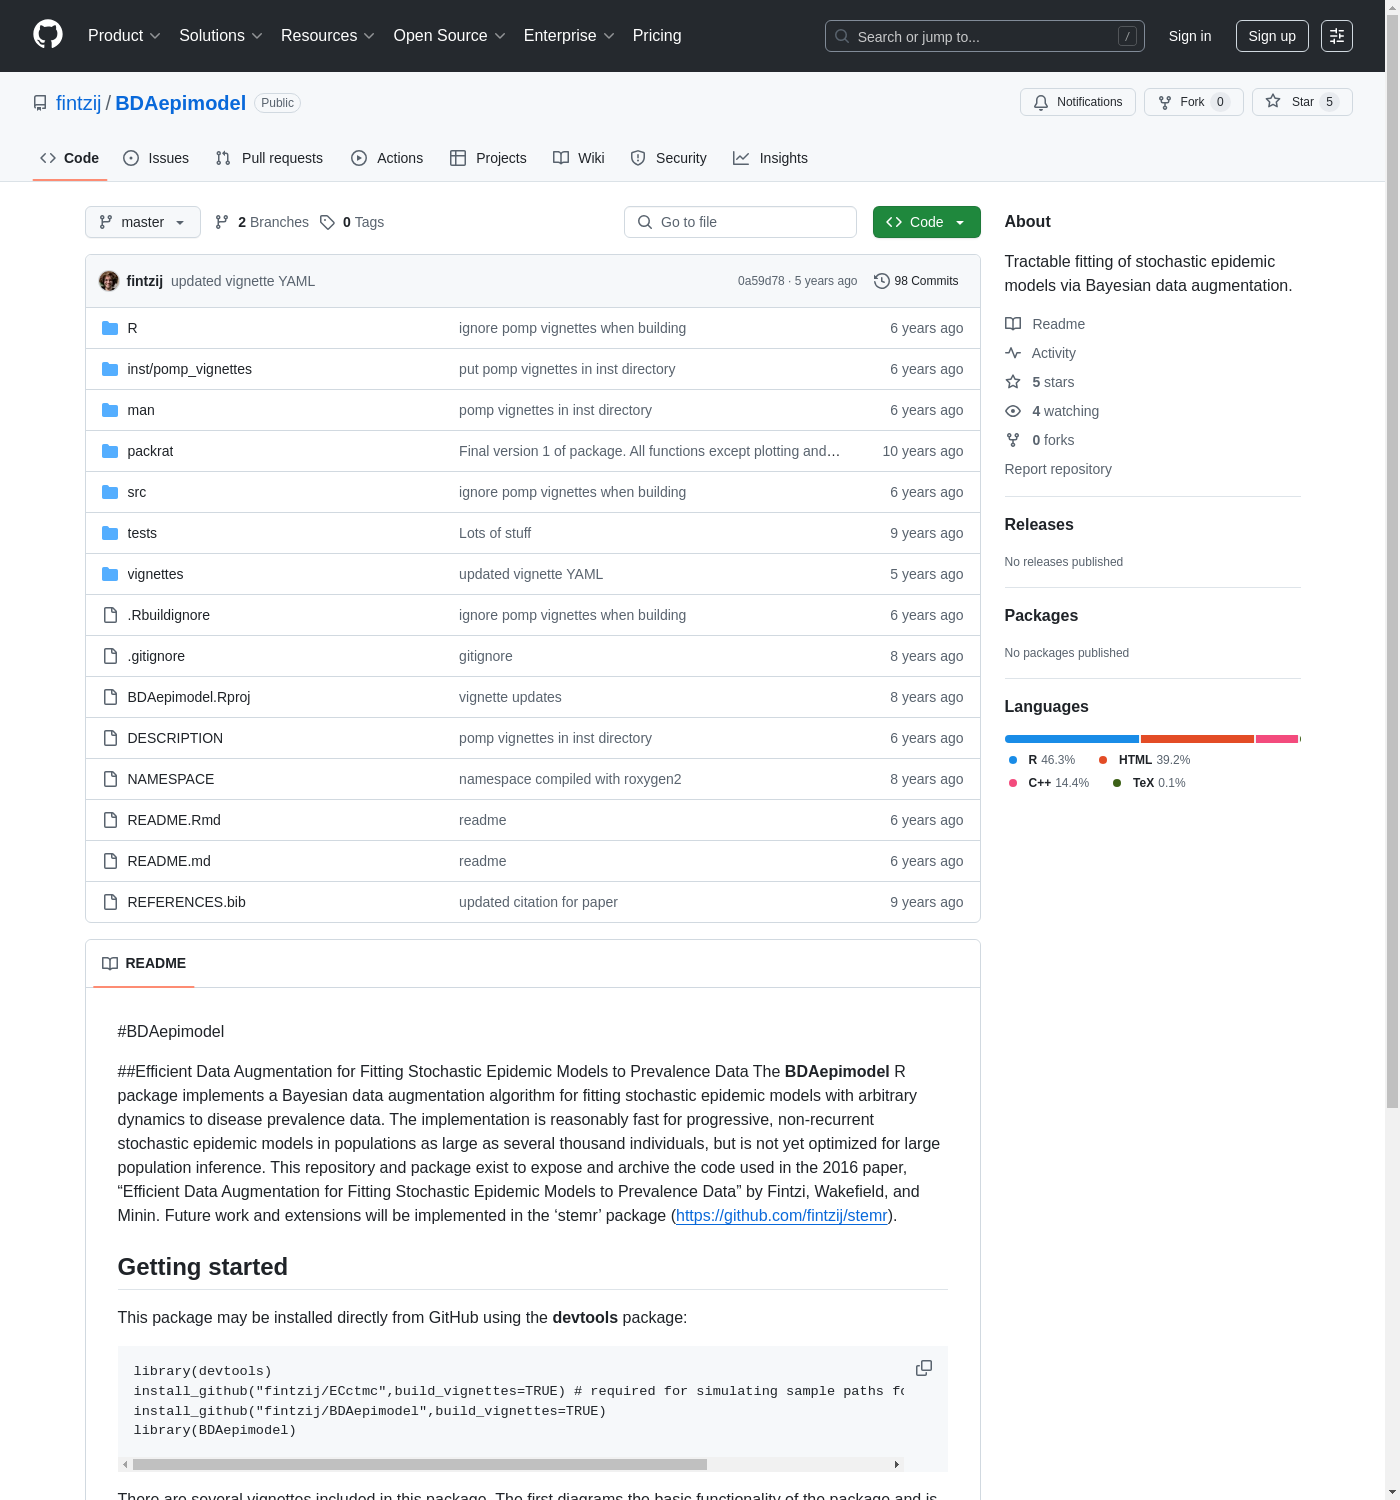Click the Notifications bell button

1077,102
